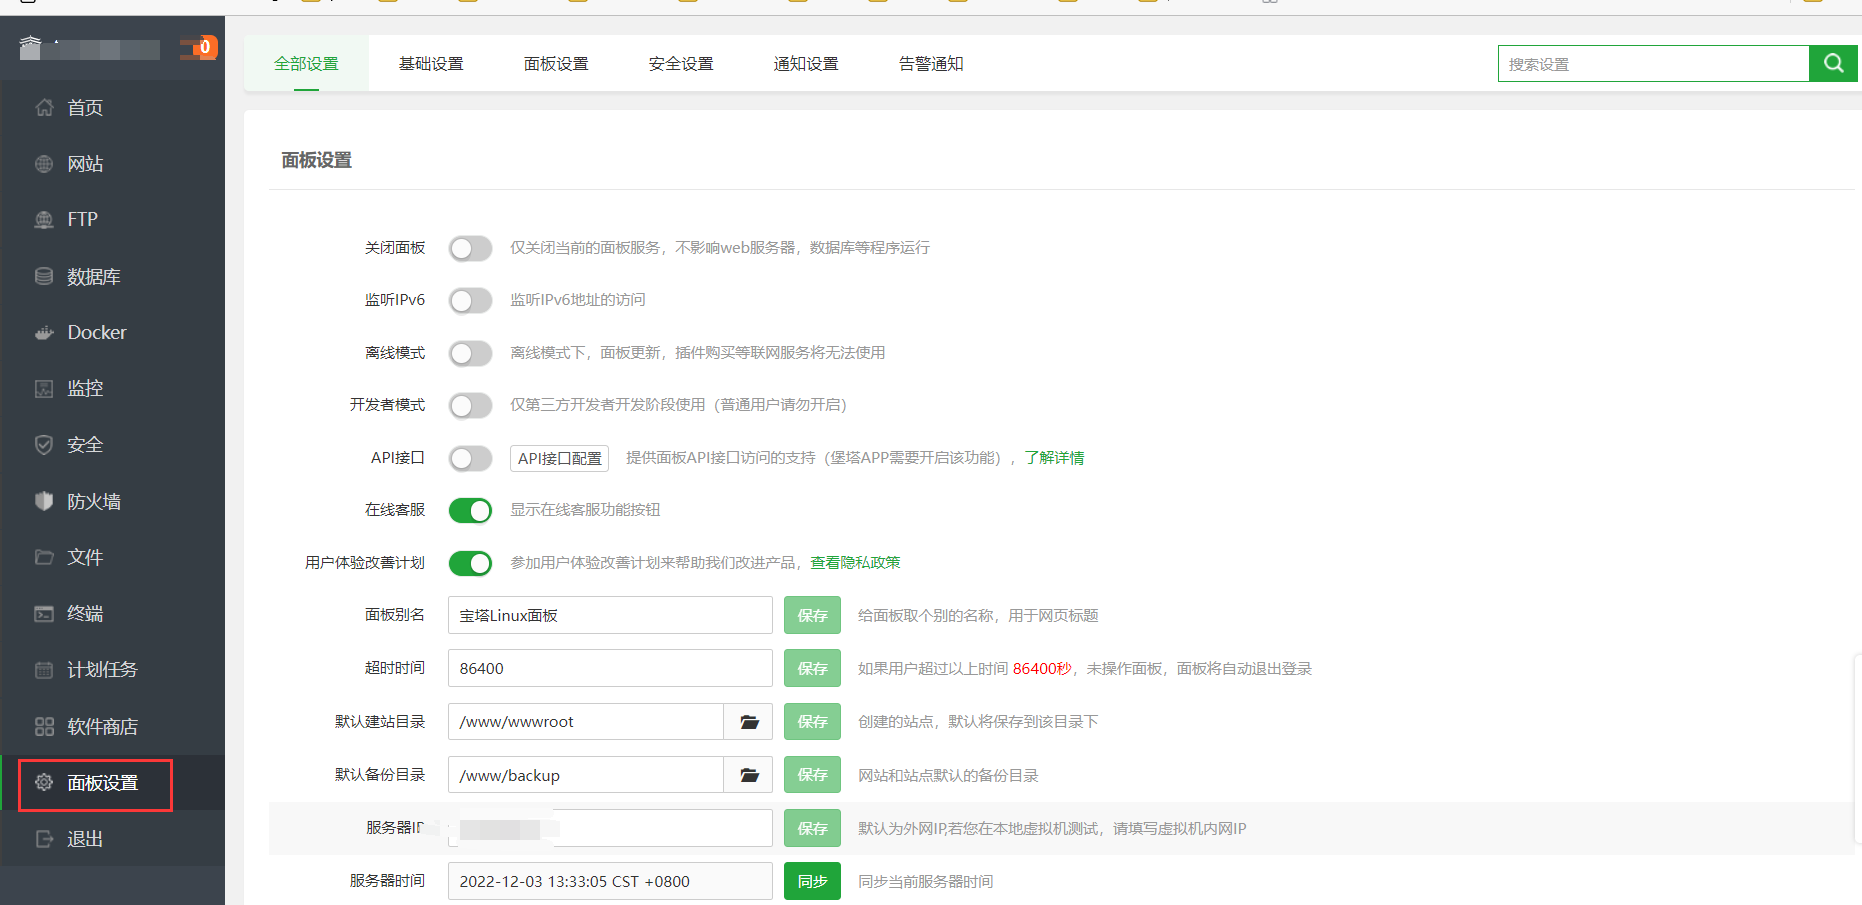The height and width of the screenshot is (905, 1862).
Task: Toggle the API接口 switch
Action: 470,458
